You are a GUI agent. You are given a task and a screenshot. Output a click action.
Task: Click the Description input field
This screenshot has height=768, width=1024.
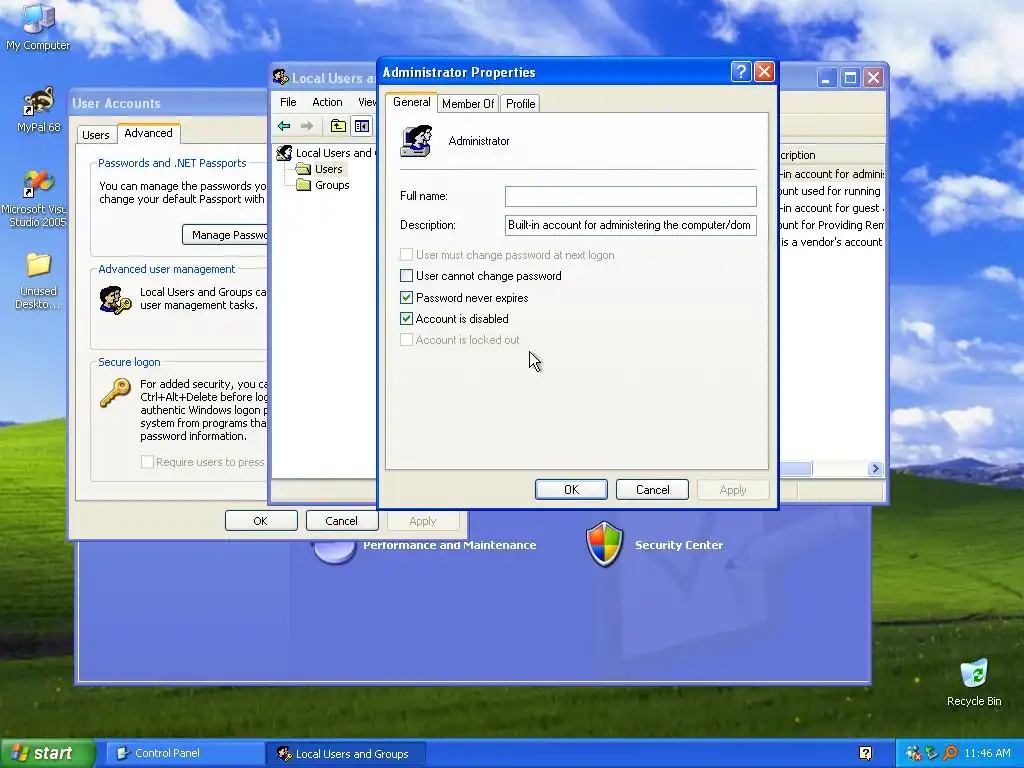(631, 225)
